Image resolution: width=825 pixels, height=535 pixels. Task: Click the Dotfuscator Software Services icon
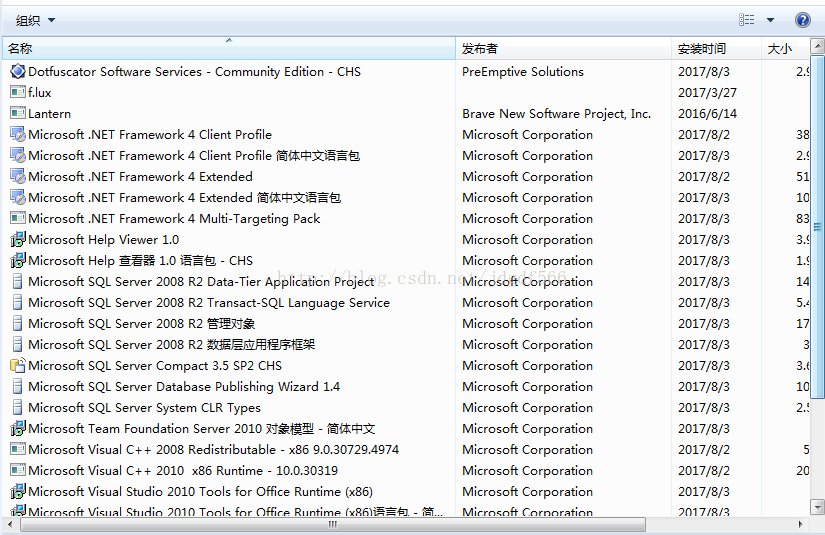point(18,71)
